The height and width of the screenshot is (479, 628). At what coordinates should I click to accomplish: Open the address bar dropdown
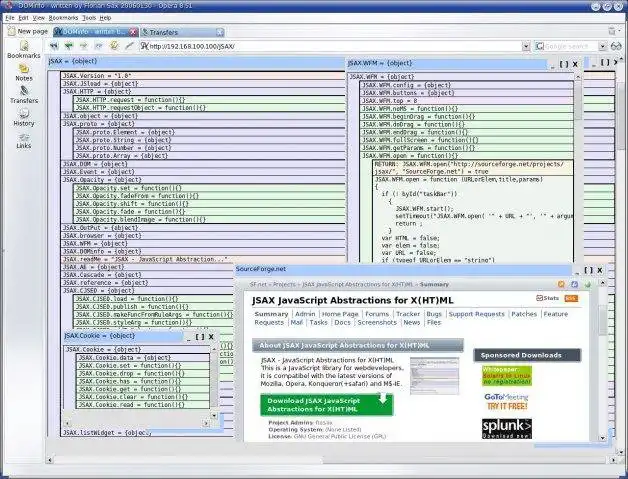click(x=526, y=46)
